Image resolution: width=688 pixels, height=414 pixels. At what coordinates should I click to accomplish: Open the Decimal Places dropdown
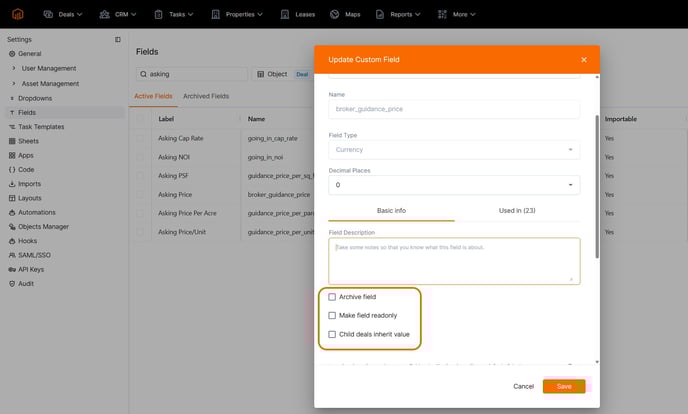click(454, 185)
